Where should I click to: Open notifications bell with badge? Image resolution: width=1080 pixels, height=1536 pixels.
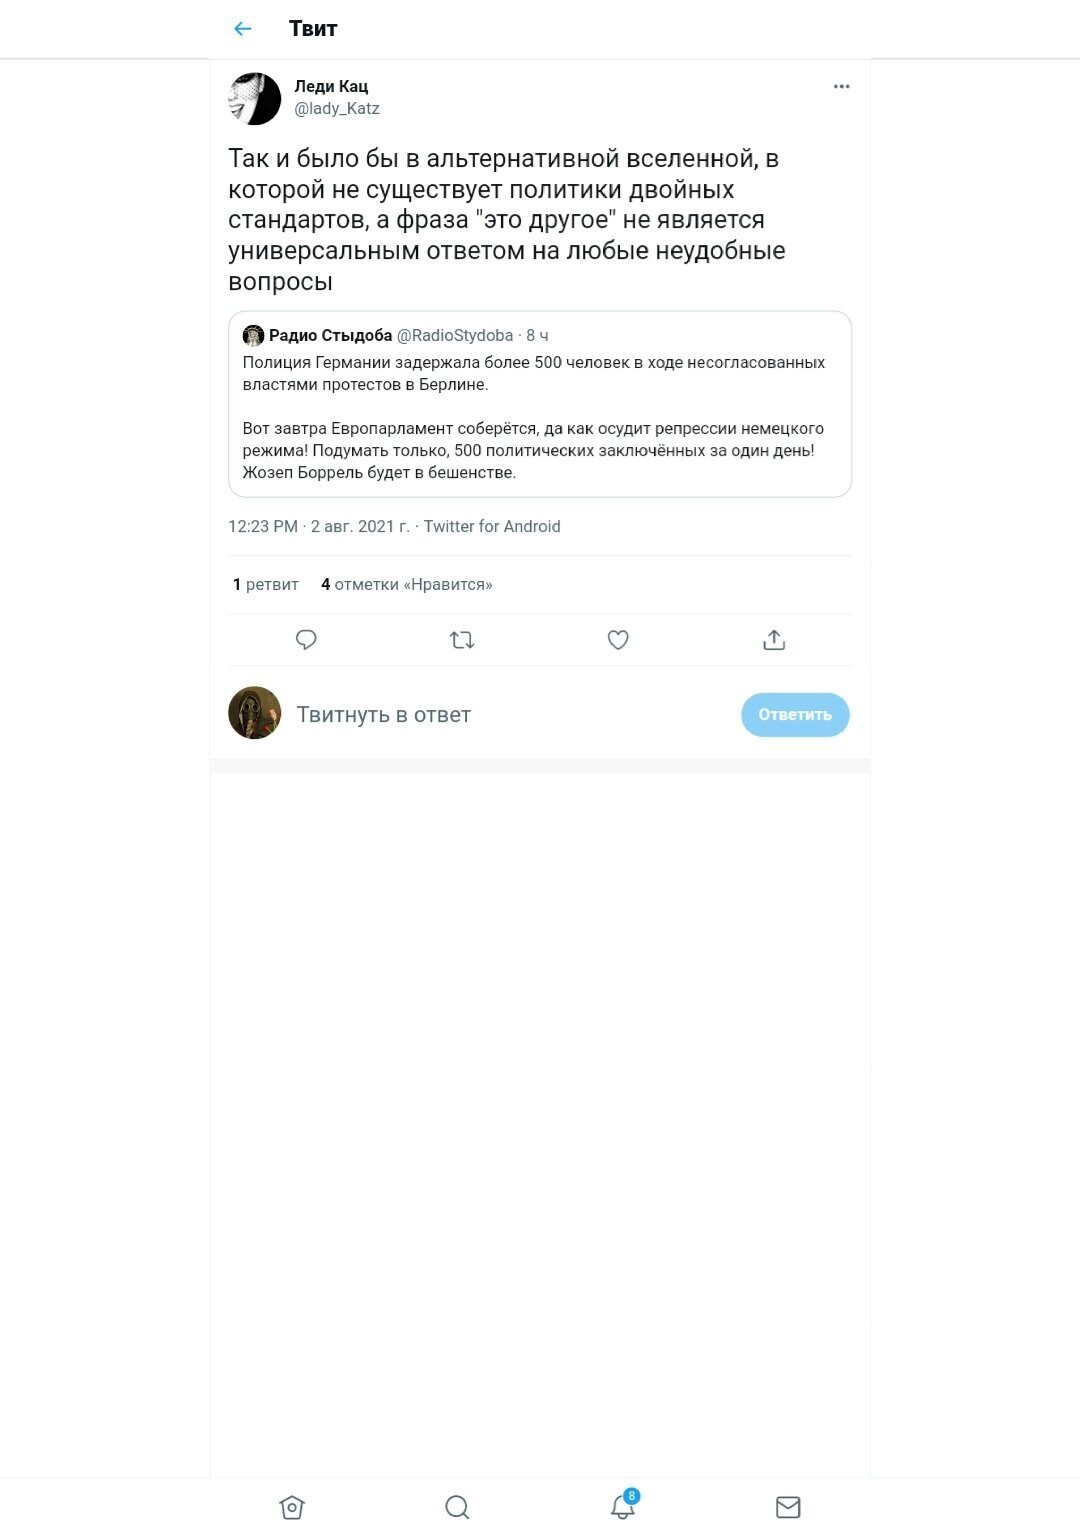[x=624, y=1505]
